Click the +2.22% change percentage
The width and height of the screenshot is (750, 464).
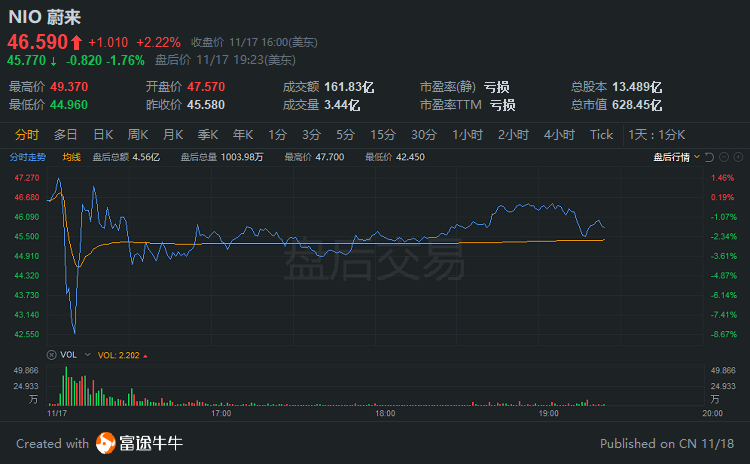click(158, 43)
